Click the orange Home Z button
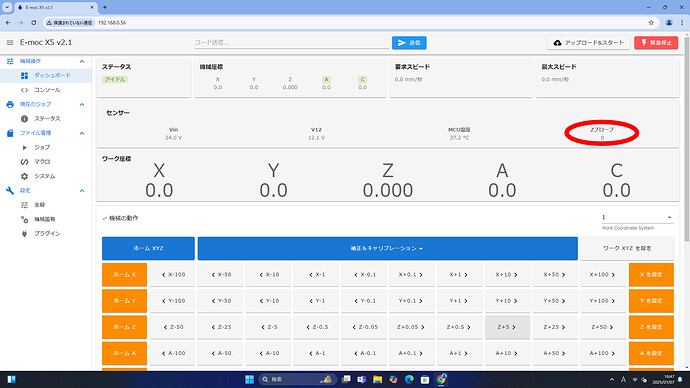The image size is (690, 388). click(125, 327)
